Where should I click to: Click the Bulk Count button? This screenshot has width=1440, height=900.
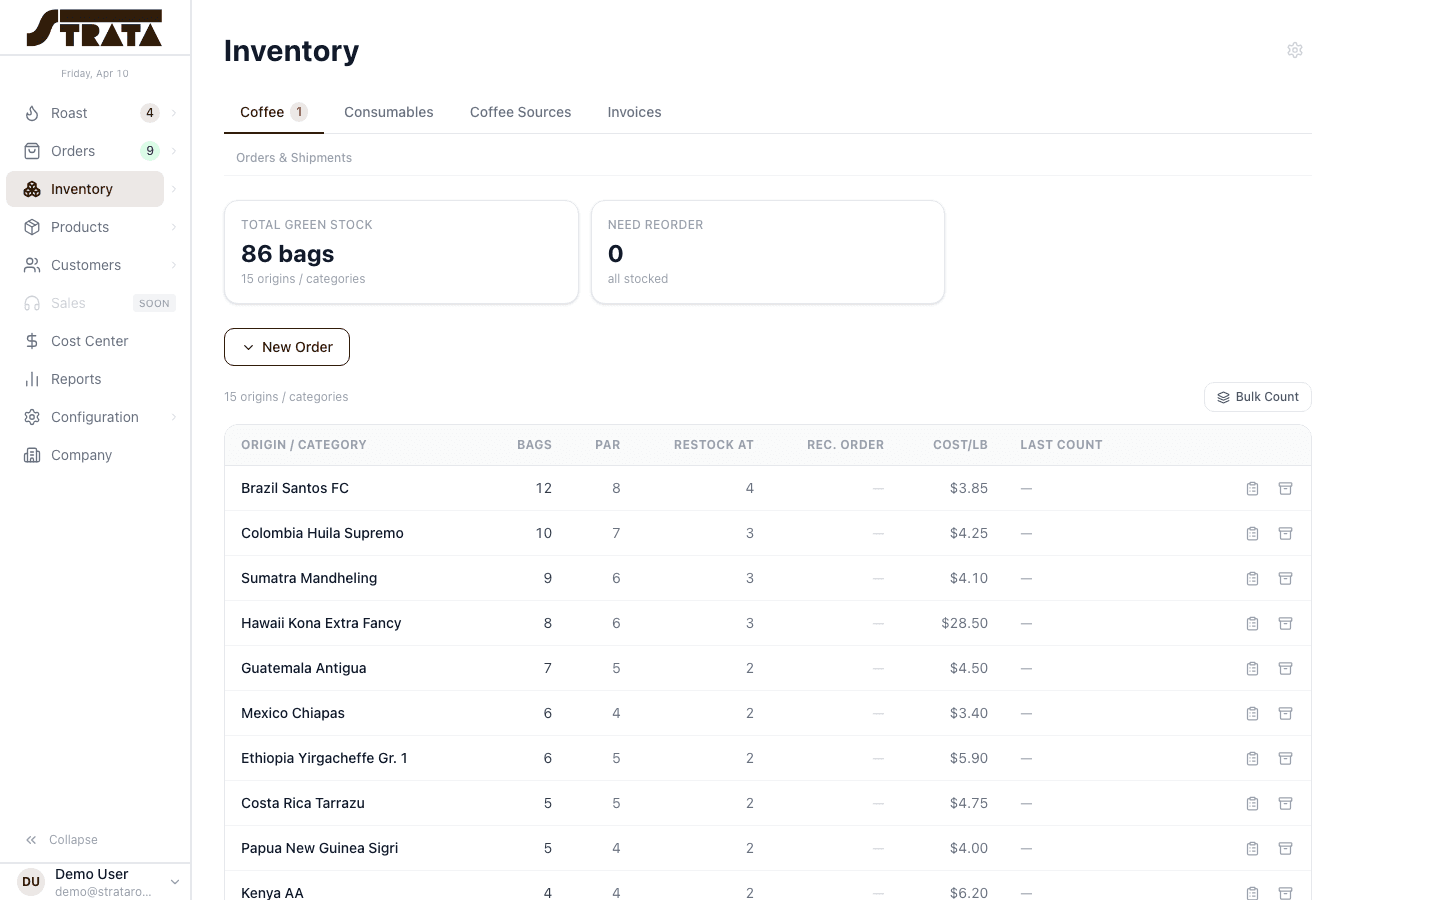[x=1257, y=397]
